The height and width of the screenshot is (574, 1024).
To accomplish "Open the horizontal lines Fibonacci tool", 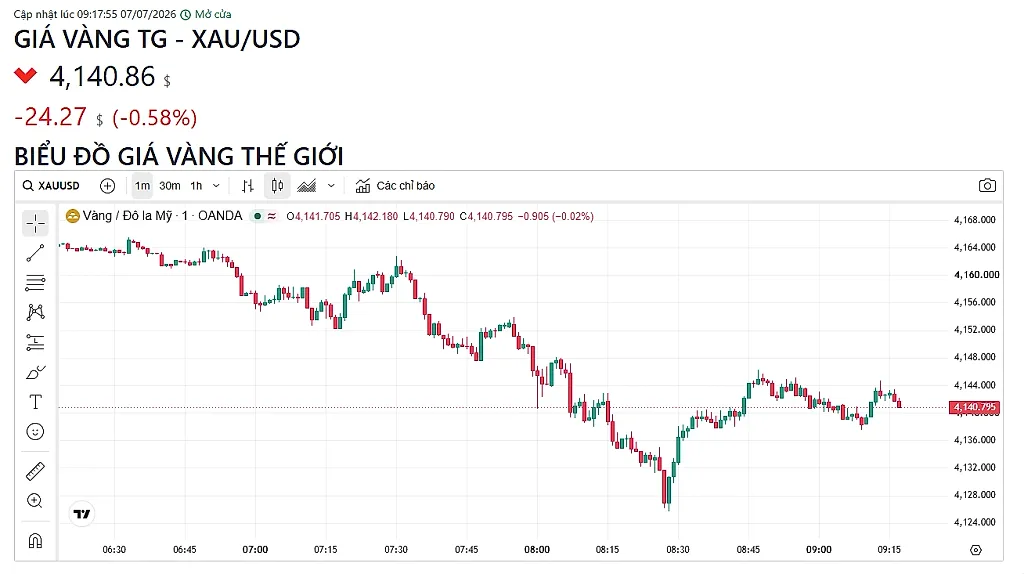I will click(x=35, y=282).
